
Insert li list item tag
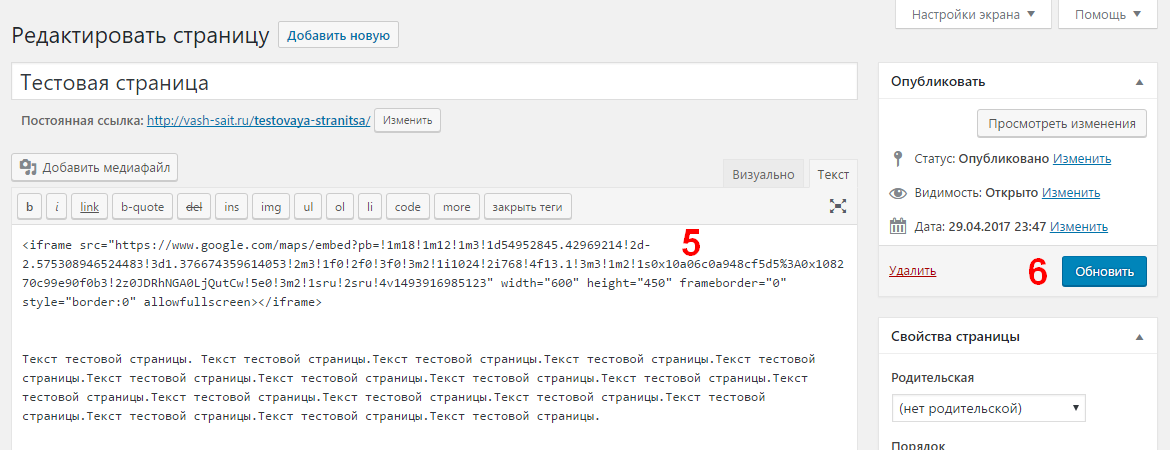pyautogui.click(x=369, y=207)
